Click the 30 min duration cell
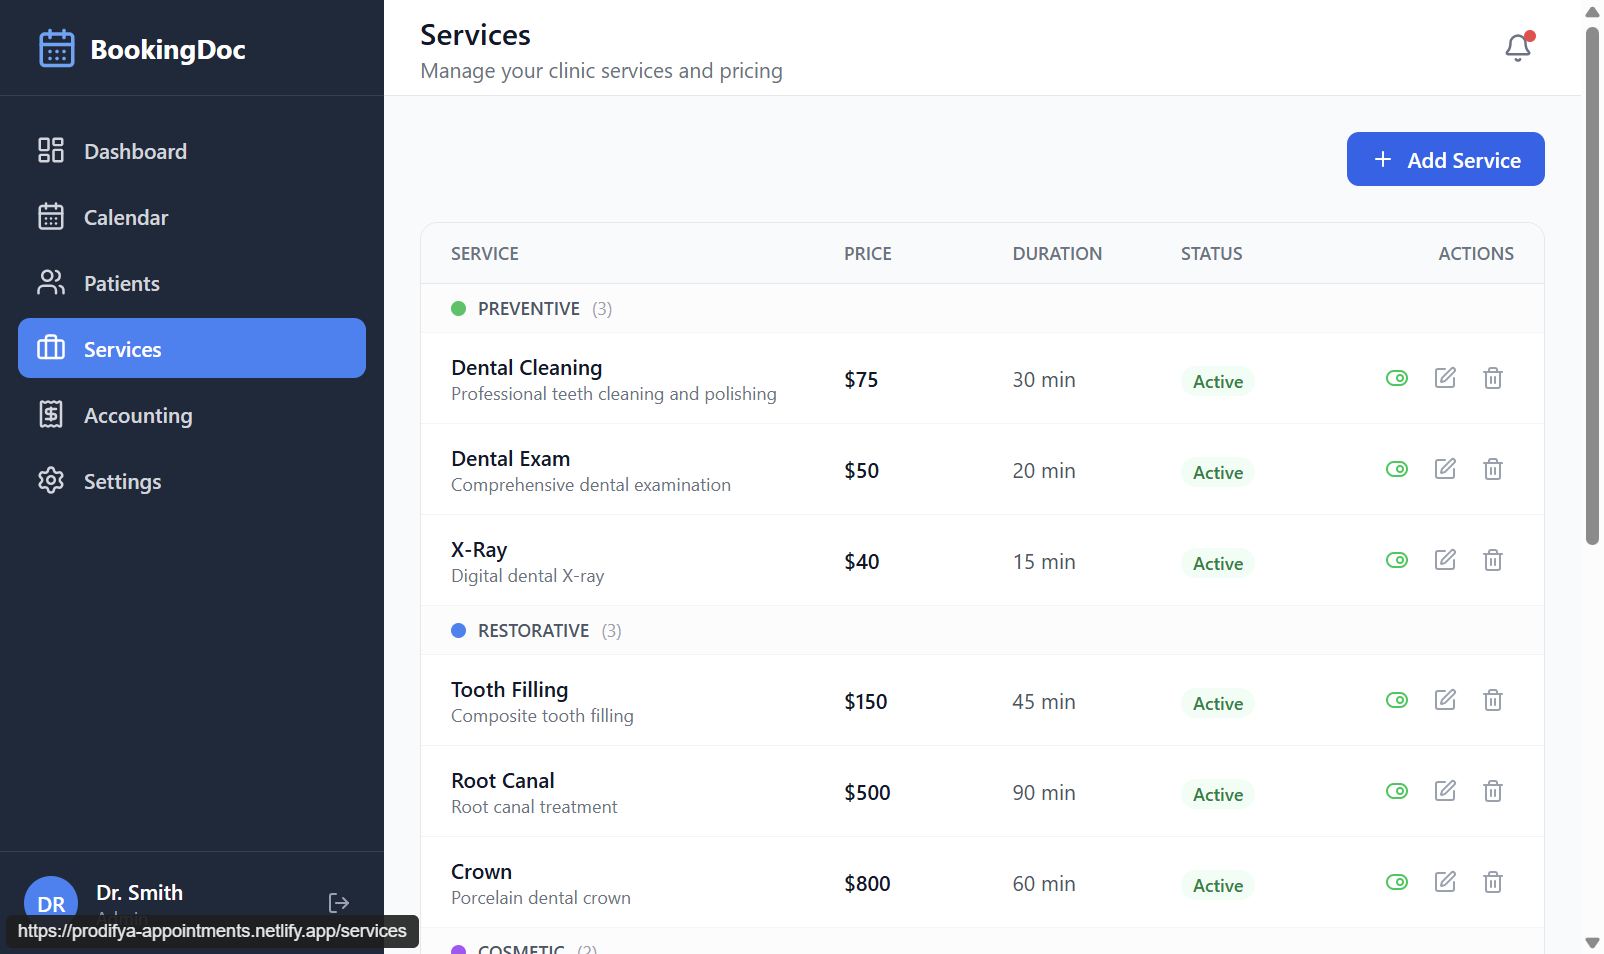The width and height of the screenshot is (1604, 954). click(x=1044, y=380)
